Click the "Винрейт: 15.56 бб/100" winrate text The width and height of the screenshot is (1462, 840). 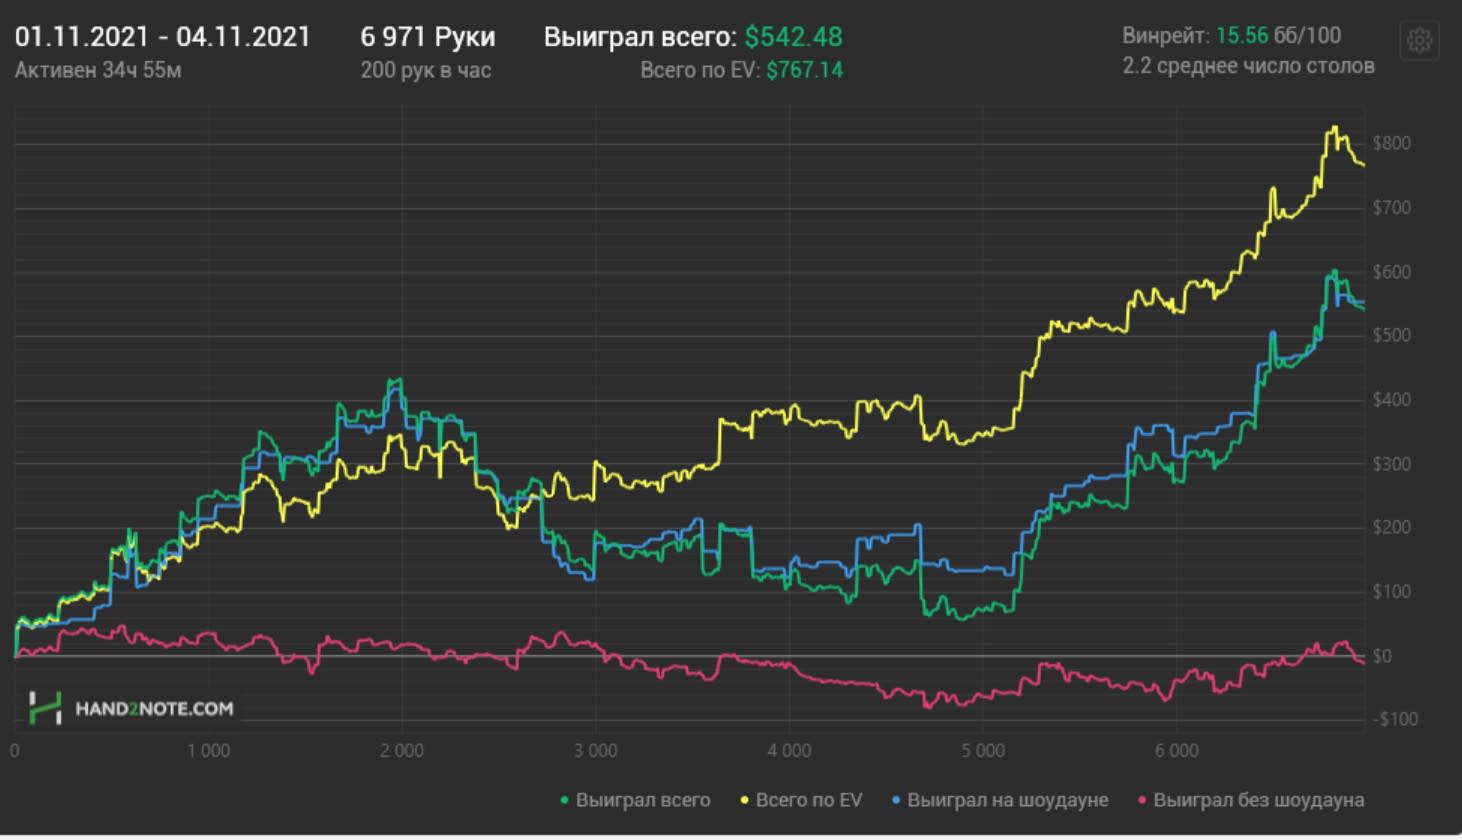coord(1232,36)
